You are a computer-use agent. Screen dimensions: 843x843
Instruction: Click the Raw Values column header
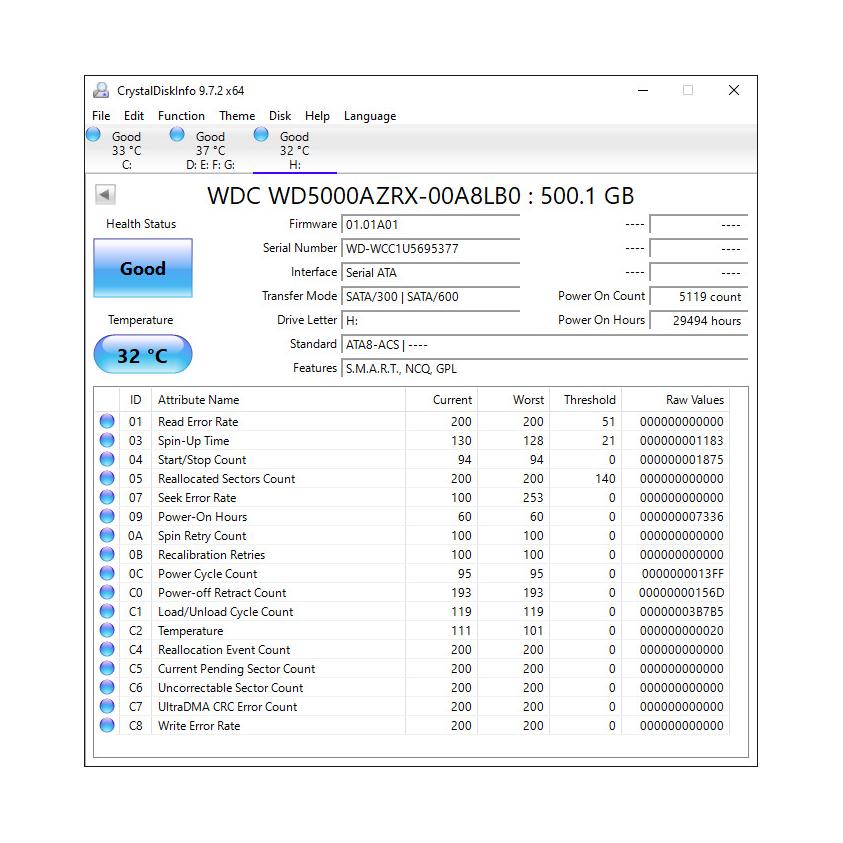[694, 400]
